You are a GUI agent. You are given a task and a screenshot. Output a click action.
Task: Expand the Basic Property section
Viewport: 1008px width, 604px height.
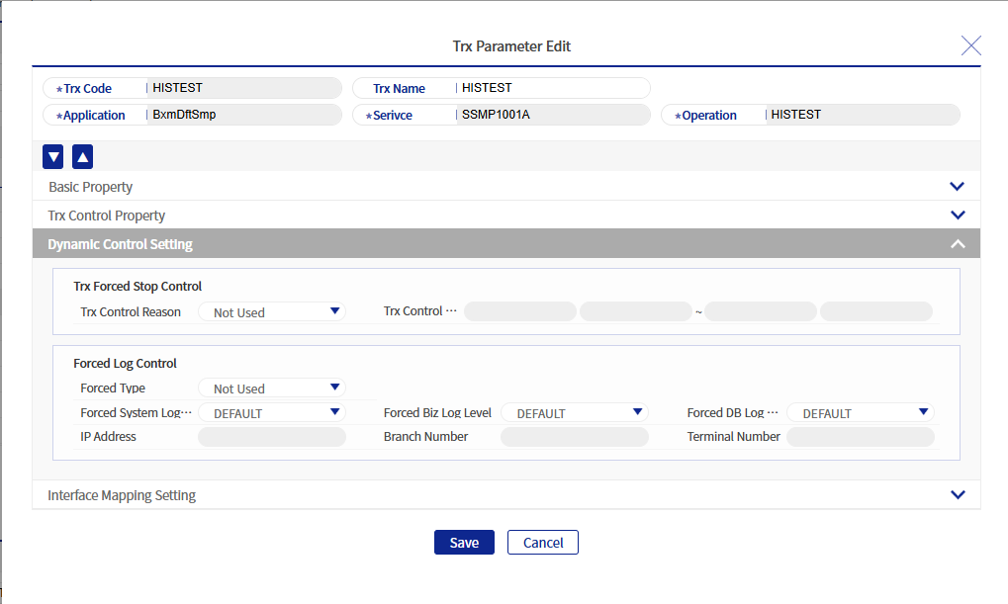coord(957,187)
